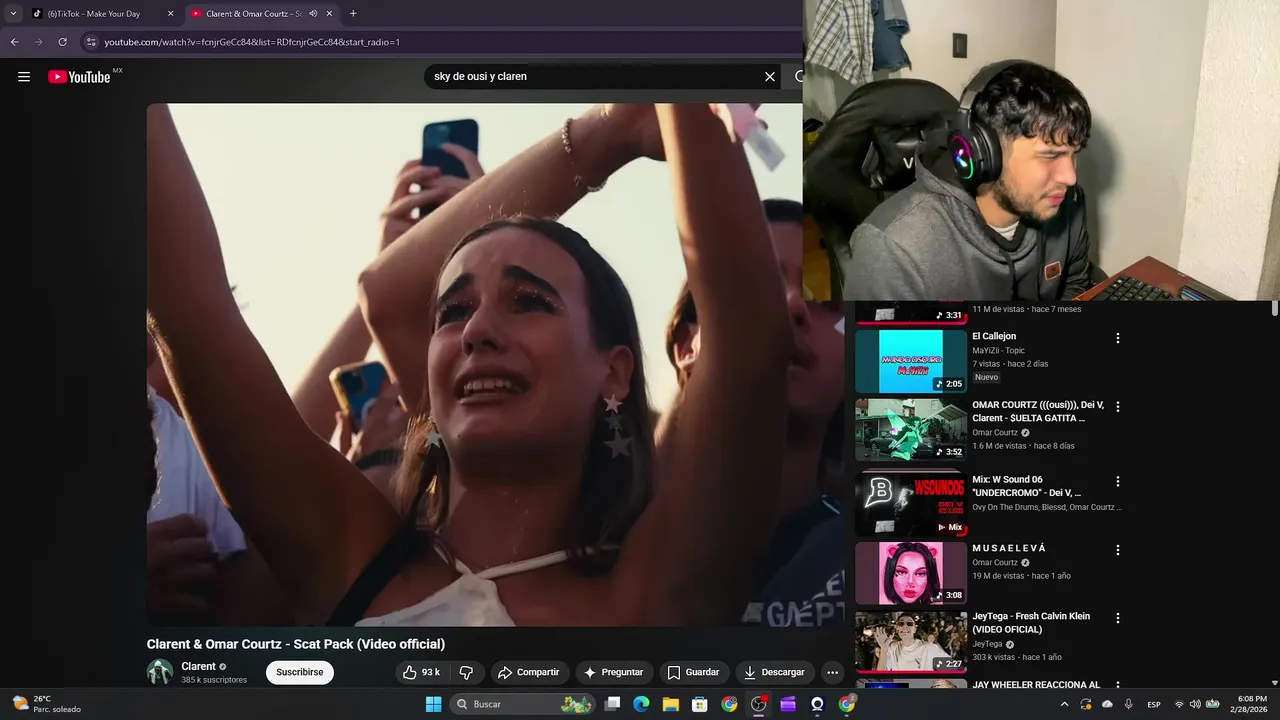This screenshot has height=720, width=1280.
Task: Reload the YouTube page
Action: pyautogui.click(x=63, y=42)
